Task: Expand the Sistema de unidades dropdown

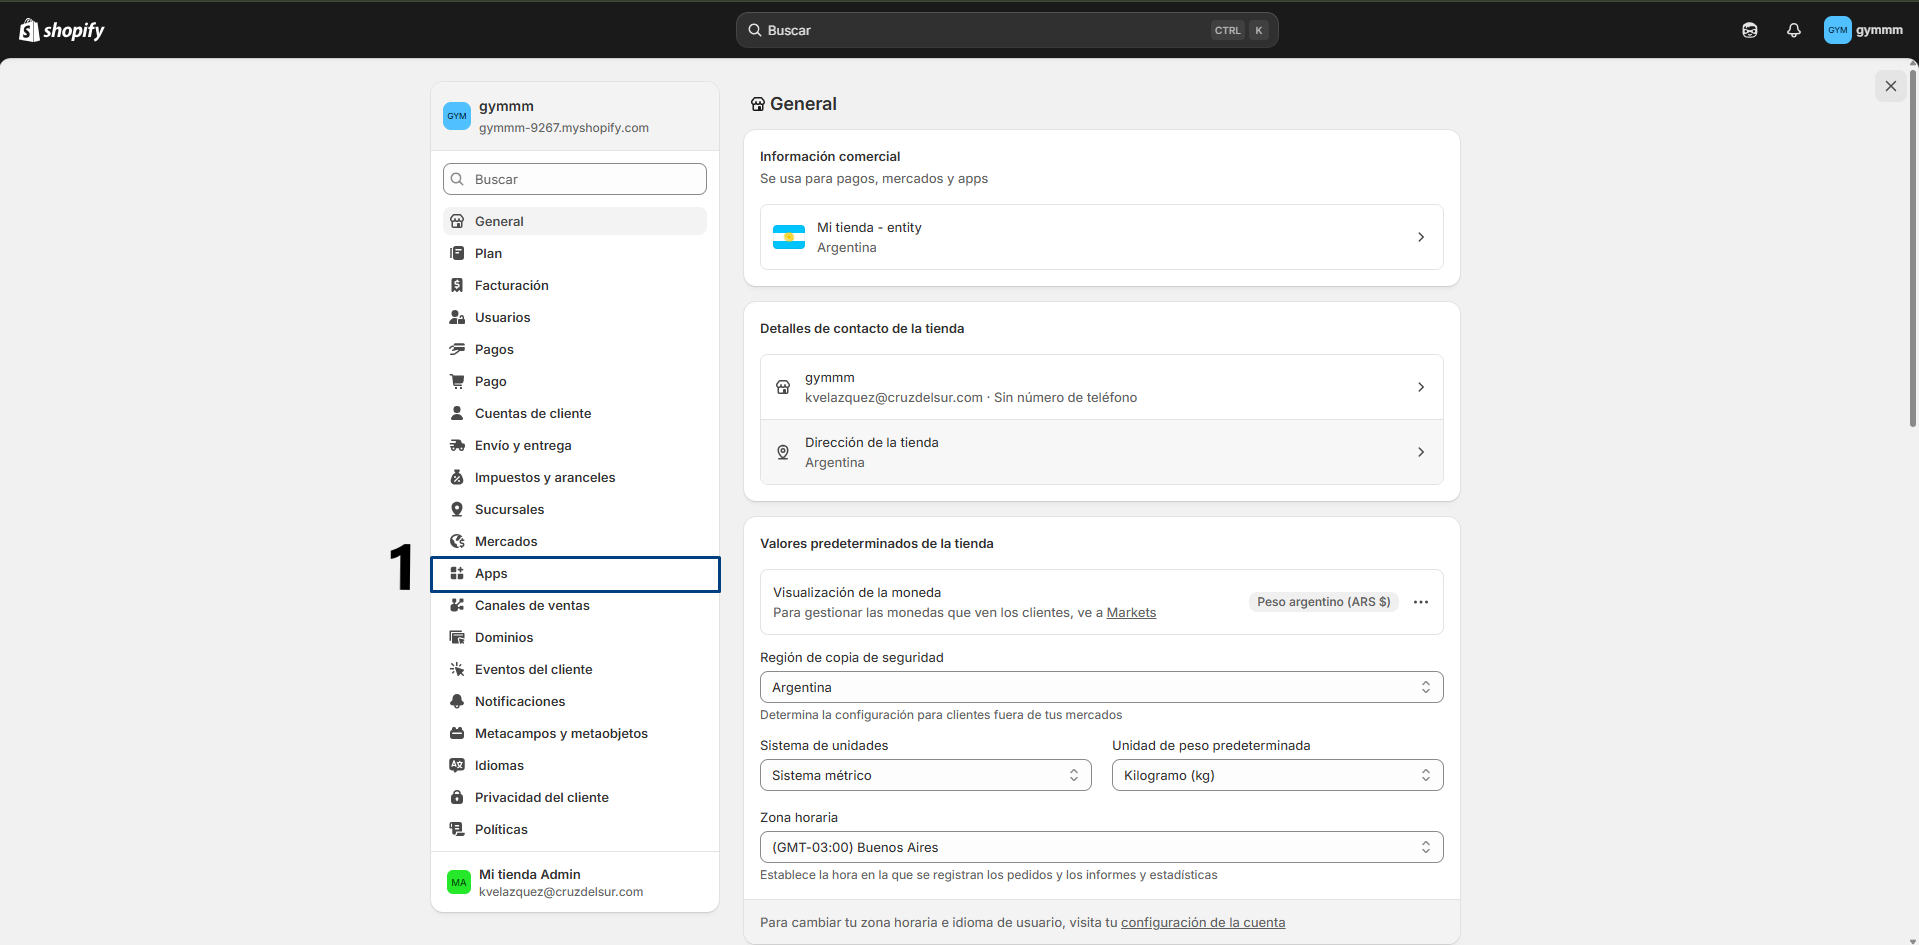Action: coord(925,775)
